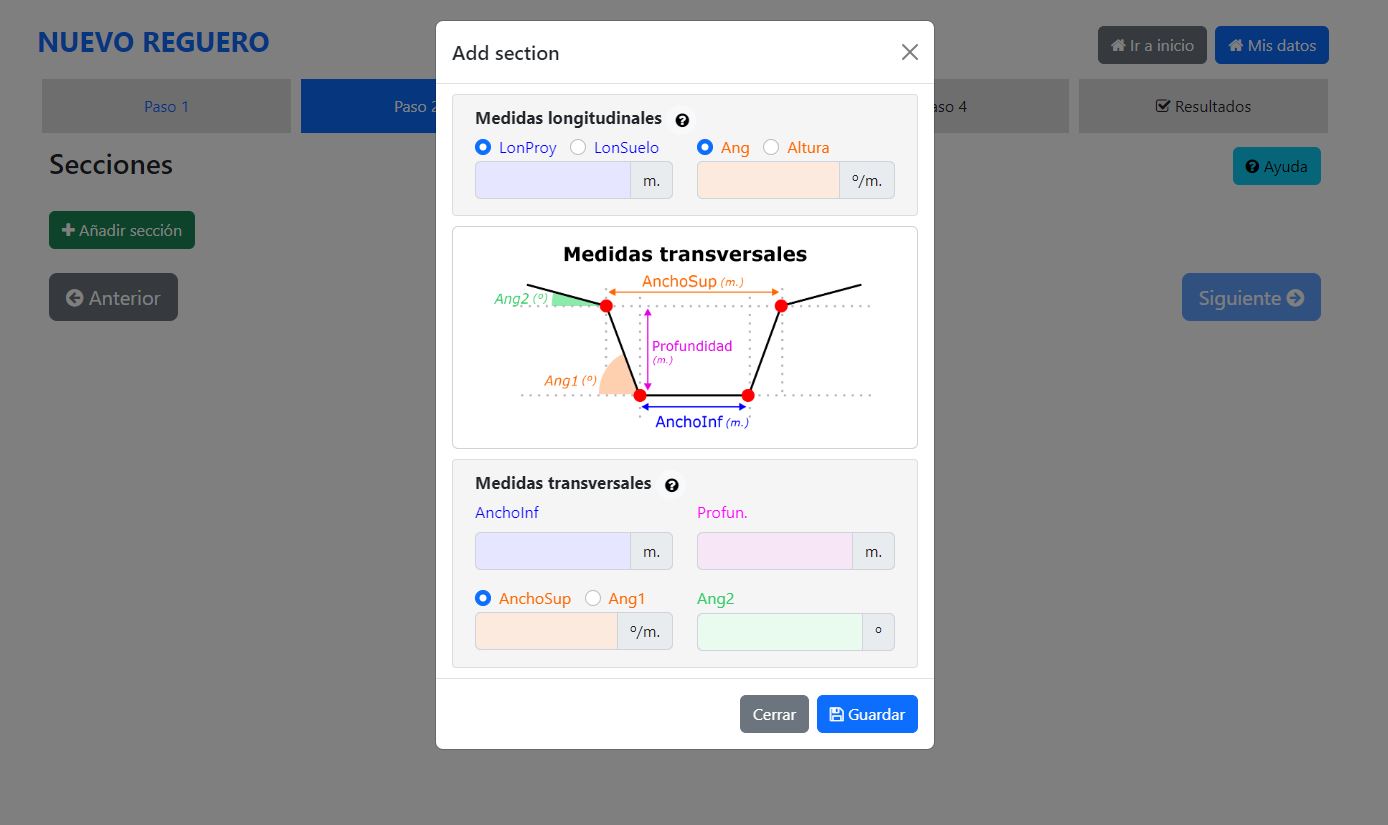The image size is (1388, 825).
Task: Choose the Ang radio option
Action: [706, 147]
